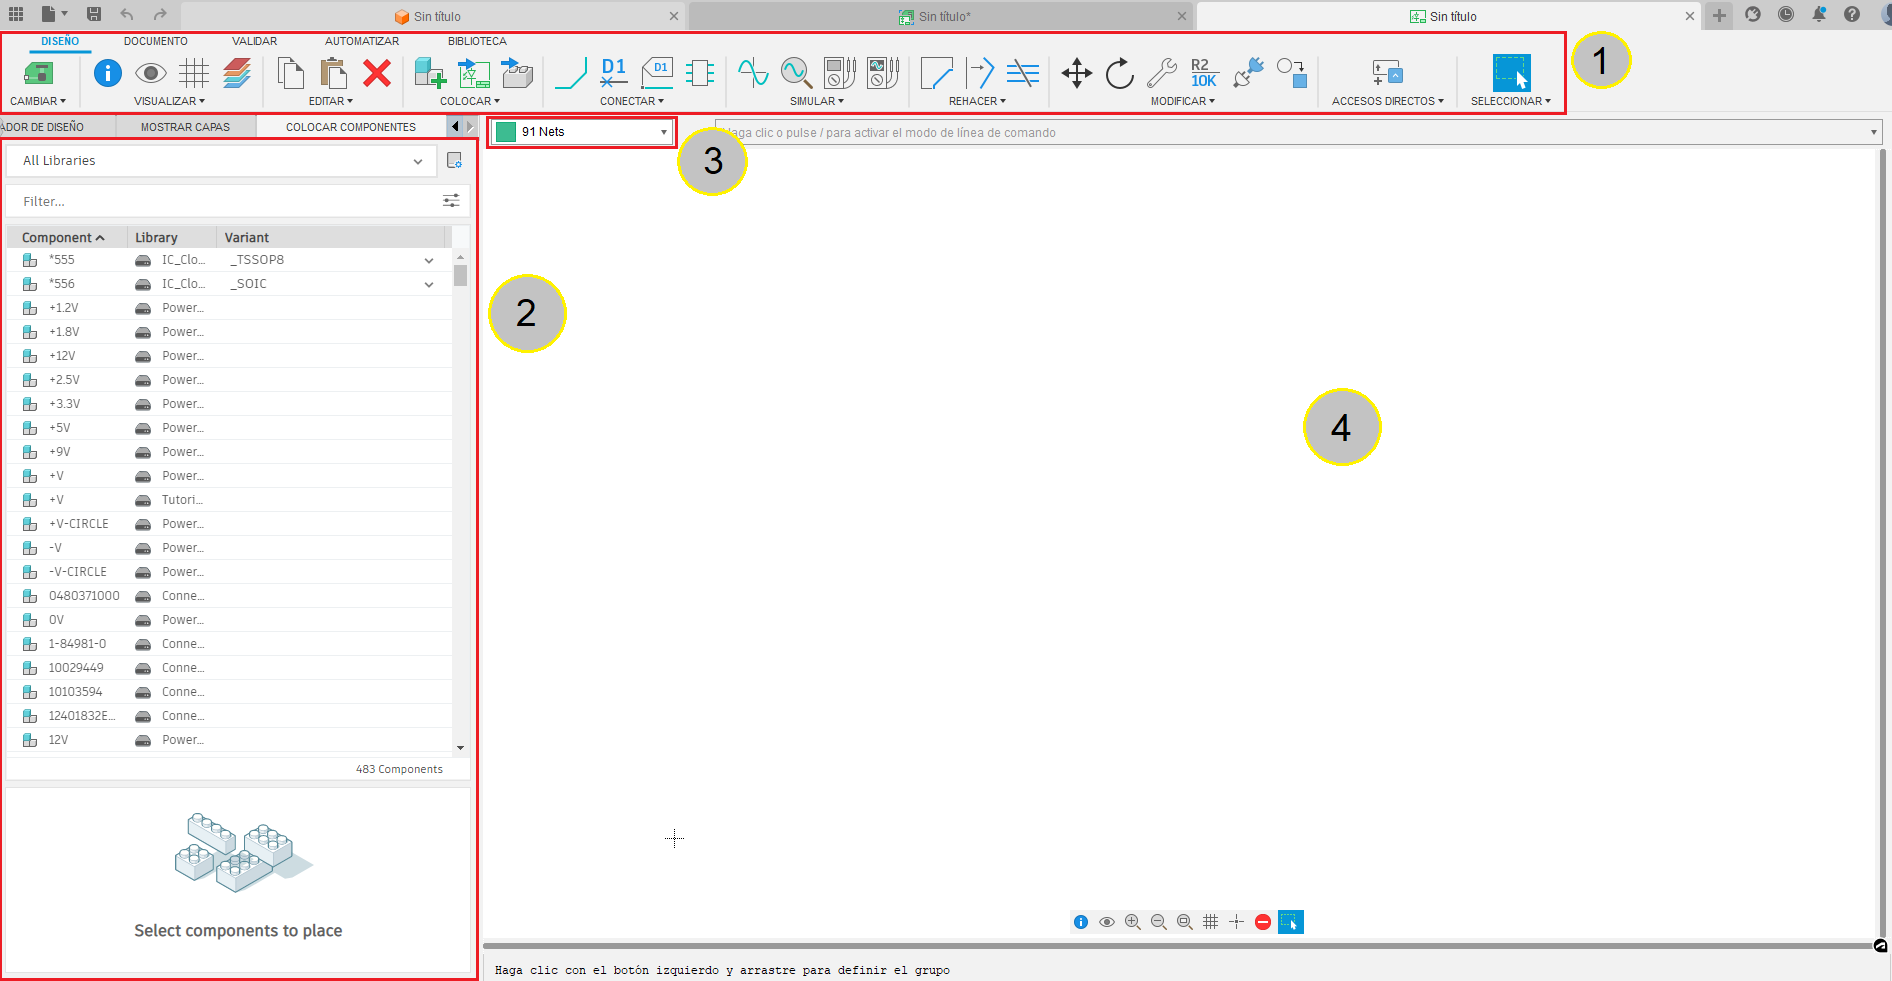The width and height of the screenshot is (1892, 981).
Task: Open the Simulate waveform tool
Action: (752, 72)
